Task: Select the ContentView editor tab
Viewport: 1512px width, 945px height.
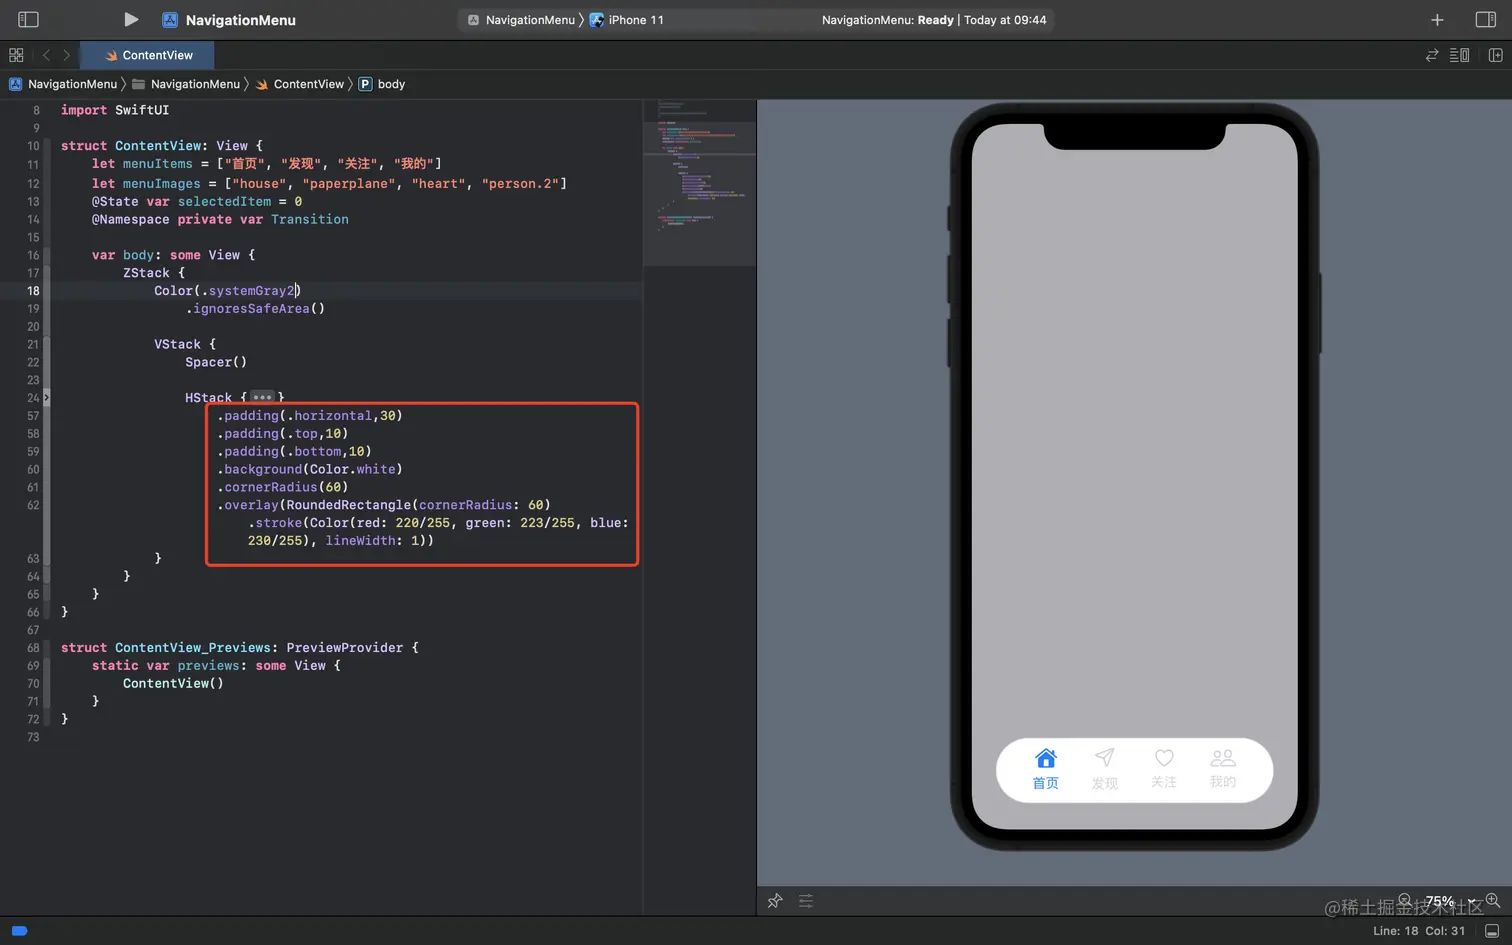Action: 148,55
